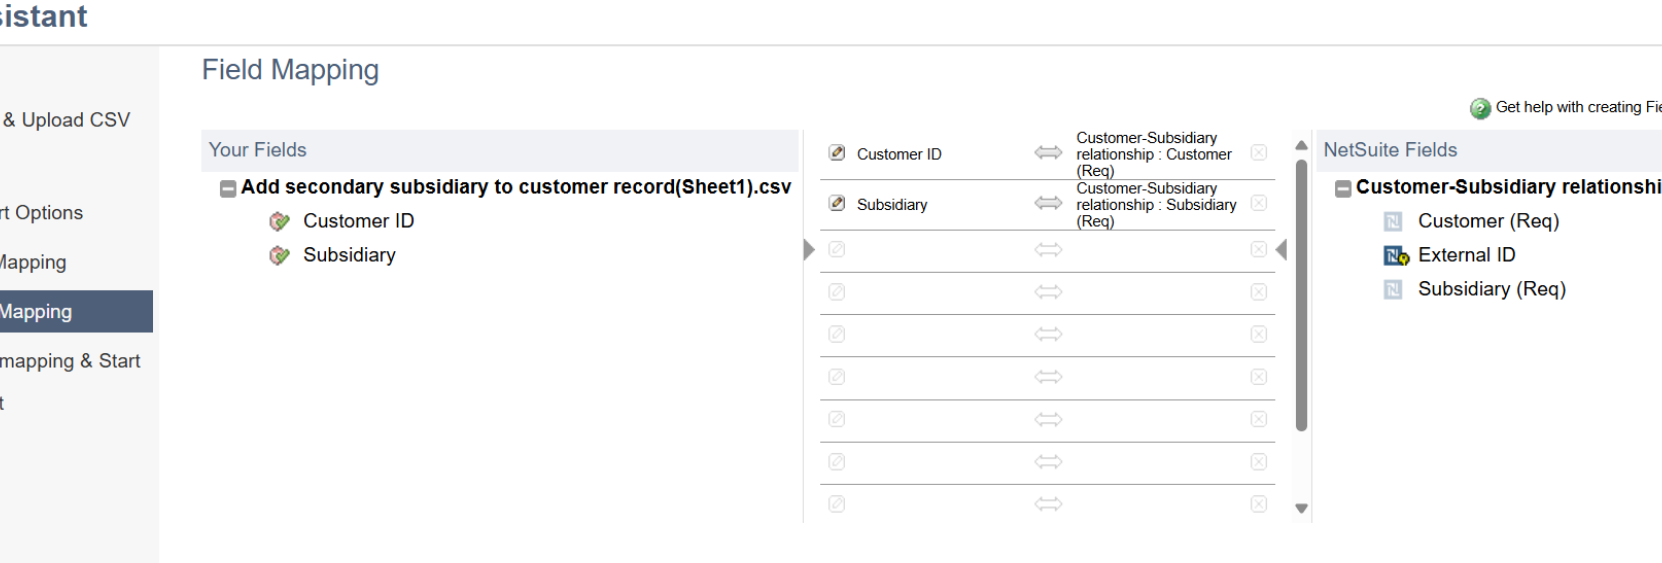Go to the Upload CSV step
The image size is (1662, 563).
point(66,120)
